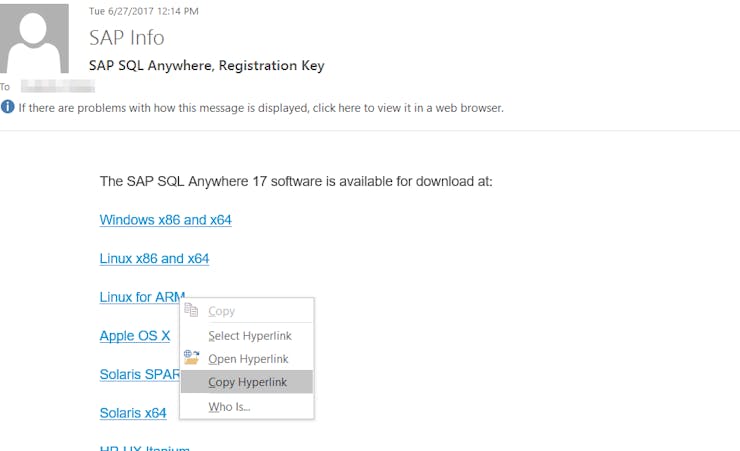Screen dimensions: 740x451
Task: Select Copy Hyperlink from context menu
Action: click(247, 382)
